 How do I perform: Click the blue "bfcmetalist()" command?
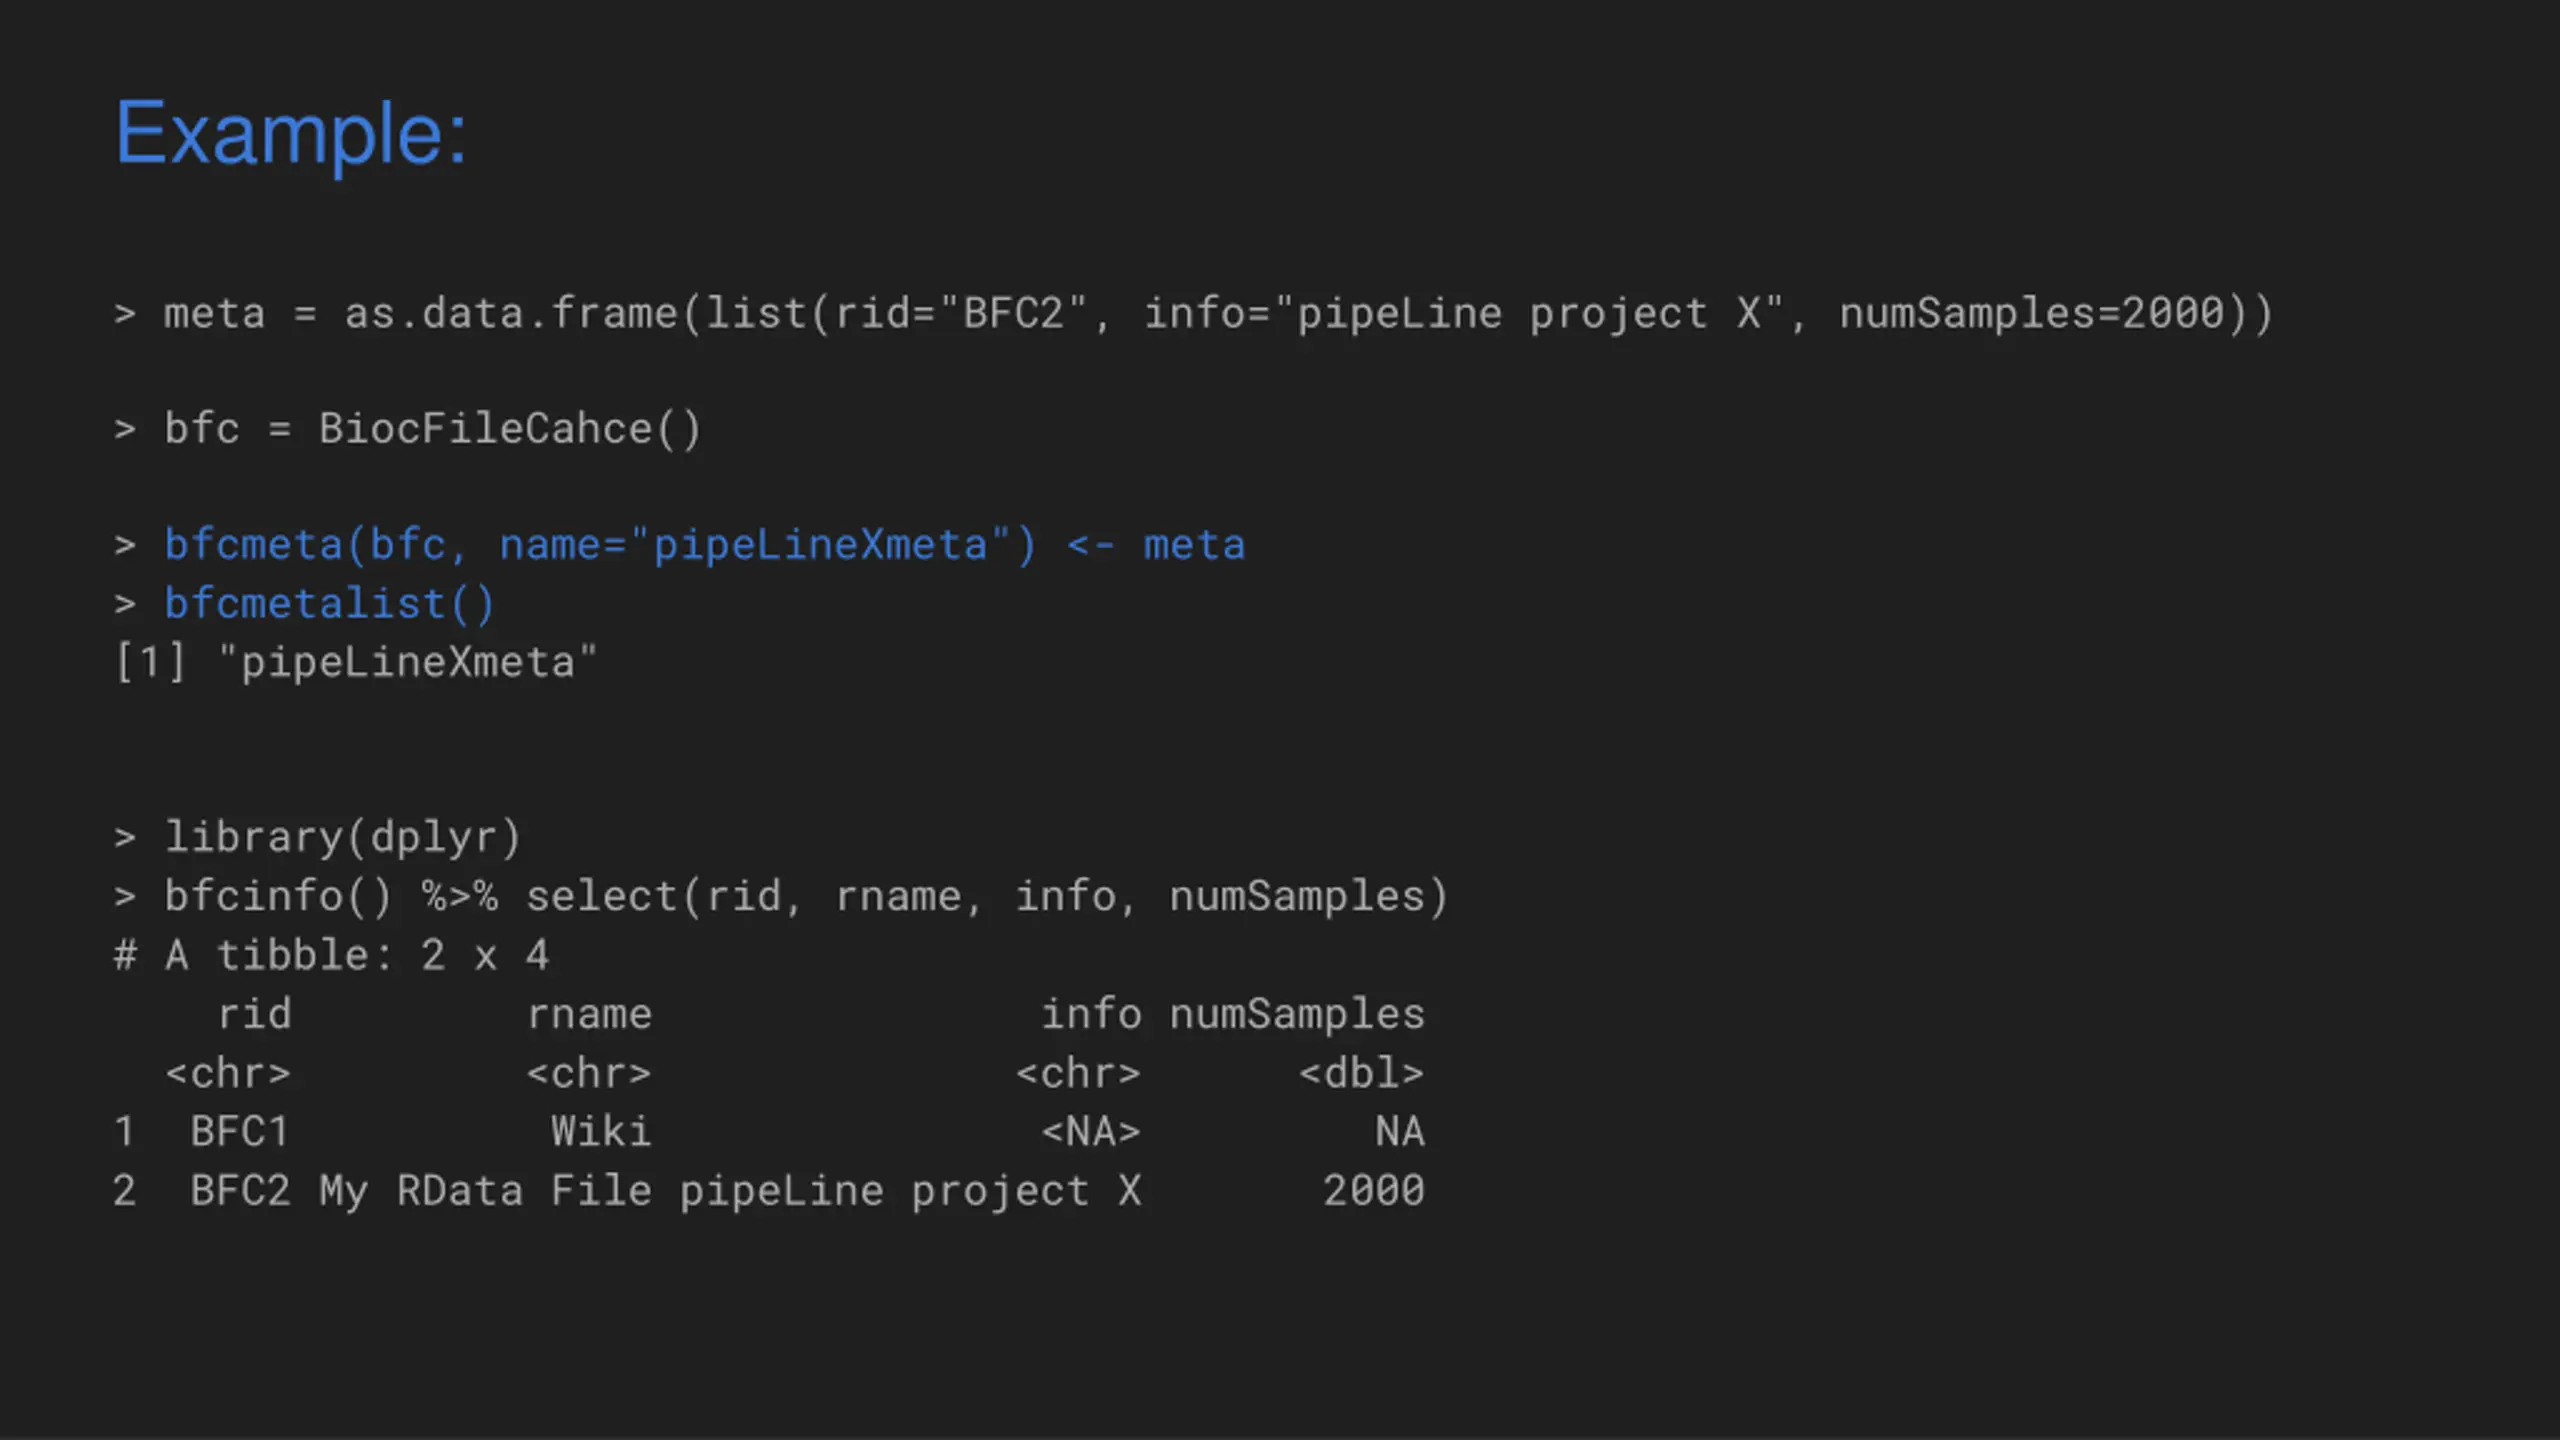click(x=329, y=604)
